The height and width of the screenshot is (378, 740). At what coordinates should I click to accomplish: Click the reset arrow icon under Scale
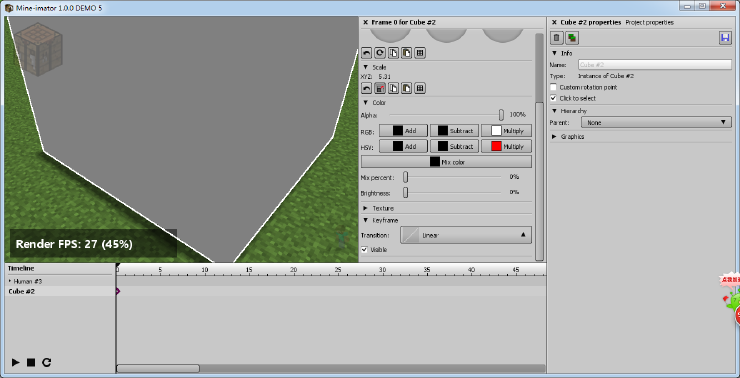pyautogui.click(x=366, y=88)
